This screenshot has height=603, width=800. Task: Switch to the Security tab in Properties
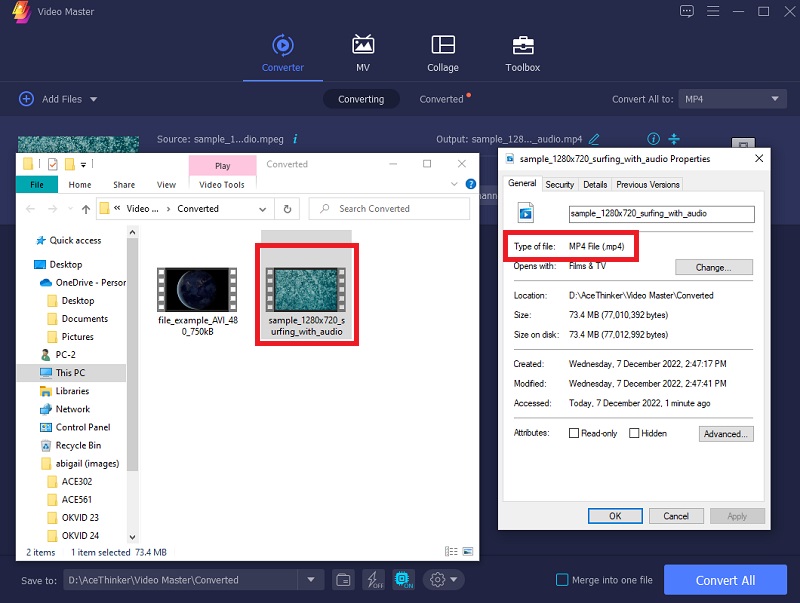tap(560, 185)
